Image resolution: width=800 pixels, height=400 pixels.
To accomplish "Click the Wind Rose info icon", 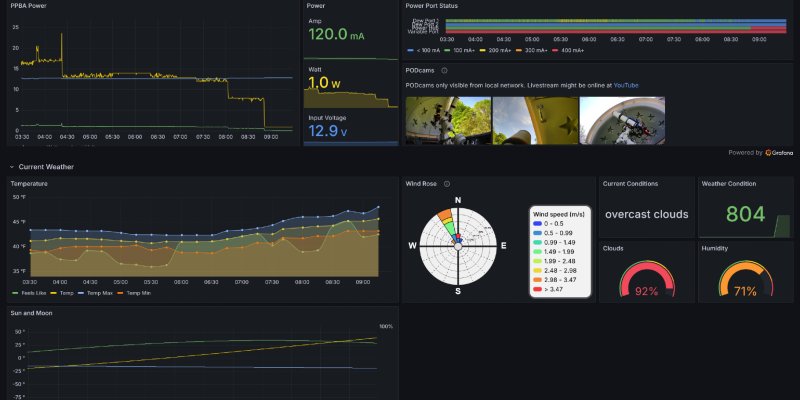I will pyautogui.click(x=446, y=184).
